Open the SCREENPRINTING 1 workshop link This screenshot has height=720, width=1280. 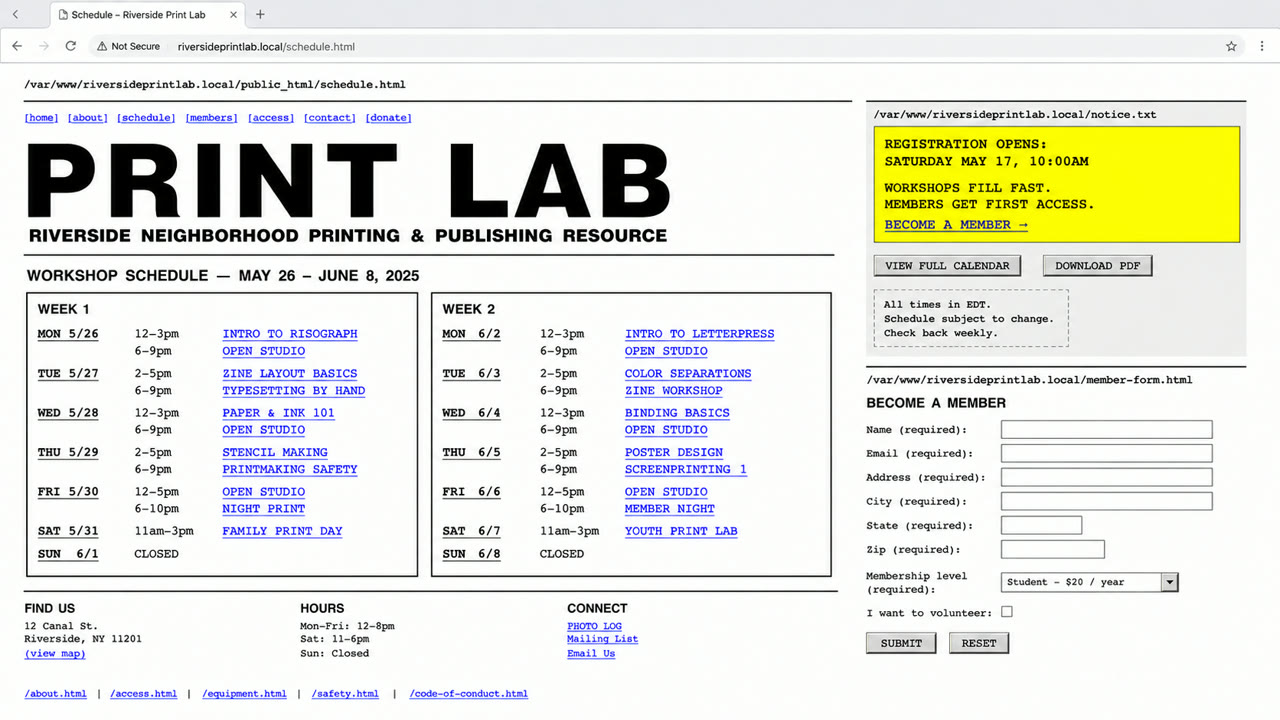tap(686, 470)
